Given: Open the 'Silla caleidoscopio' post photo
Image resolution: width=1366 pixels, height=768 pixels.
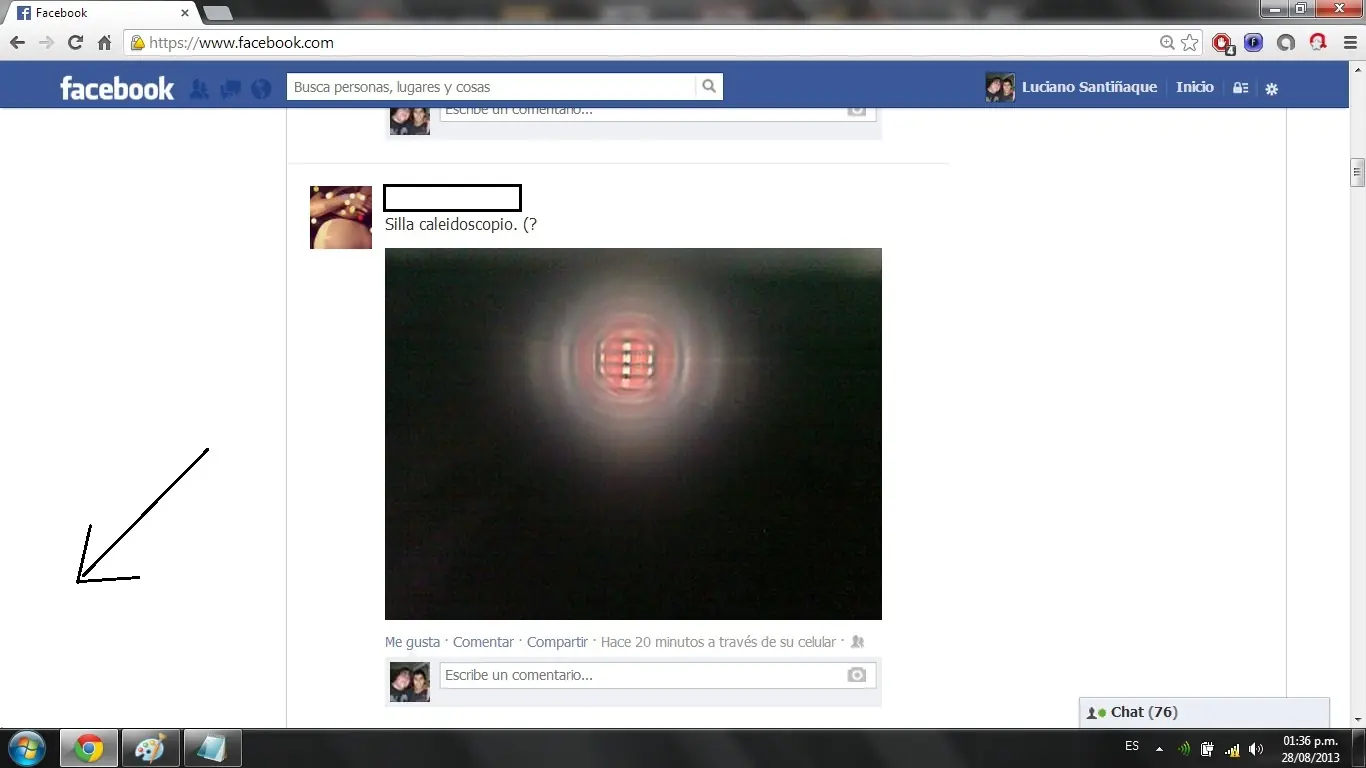Looking at the screenshot, I should pos(633,434).
